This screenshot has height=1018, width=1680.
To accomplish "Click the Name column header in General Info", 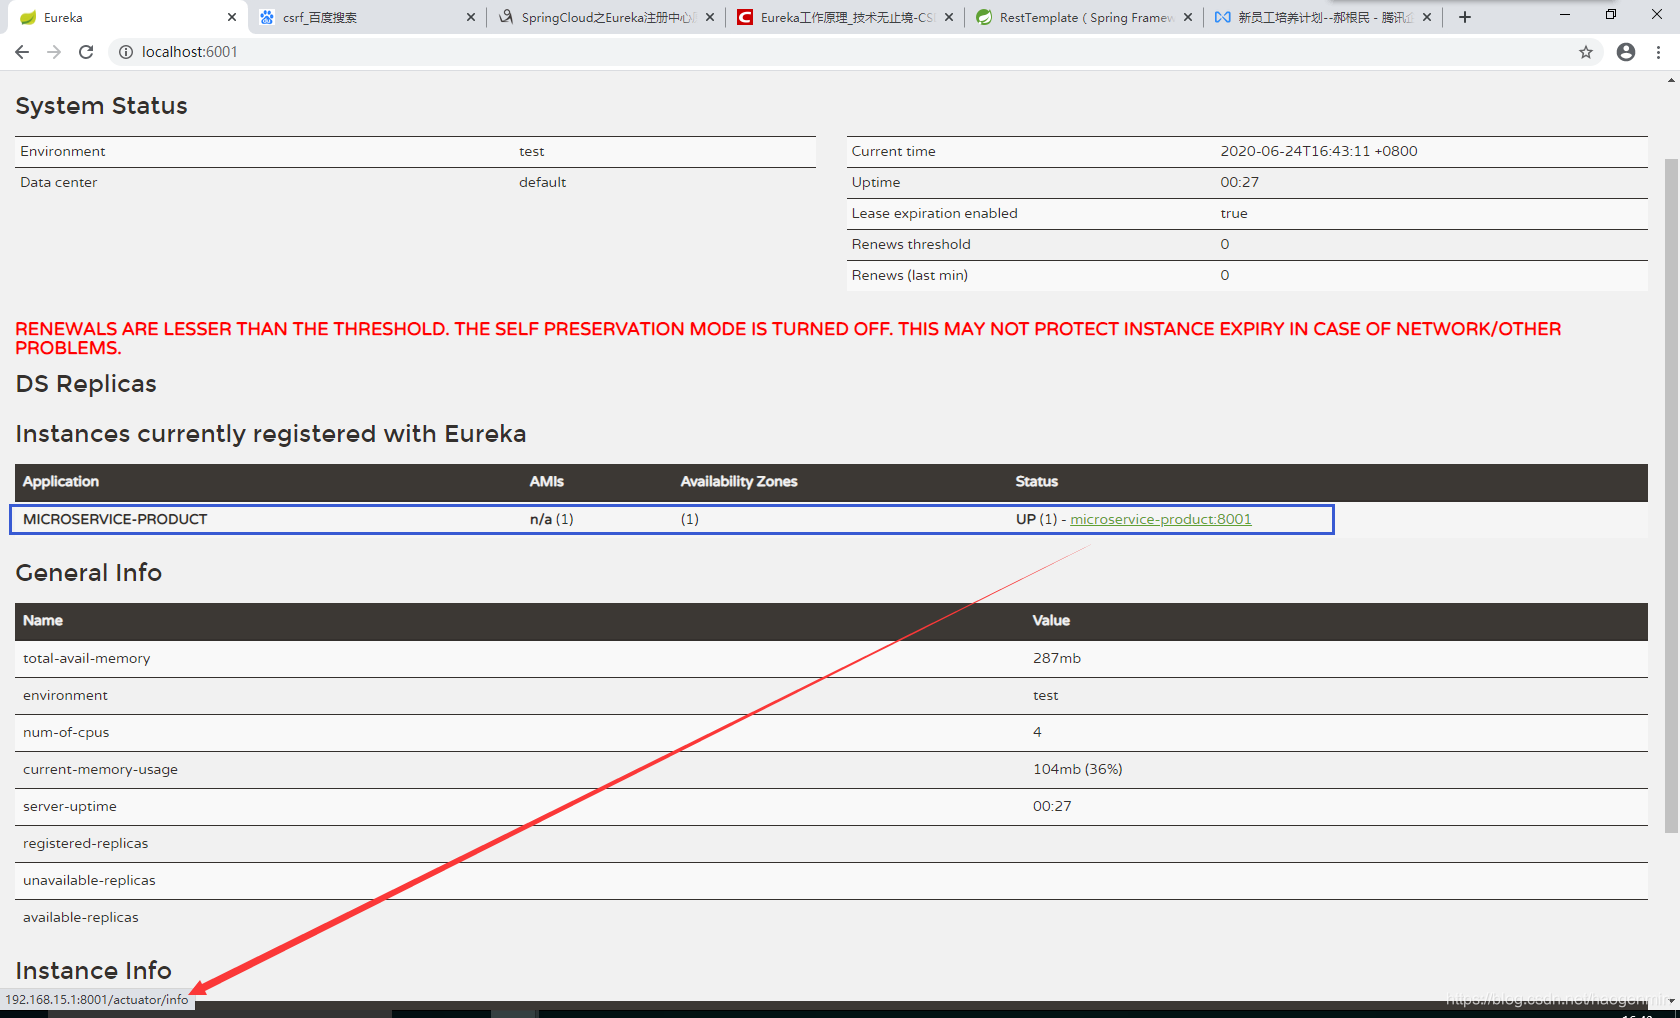I will [x=43, y=620].
